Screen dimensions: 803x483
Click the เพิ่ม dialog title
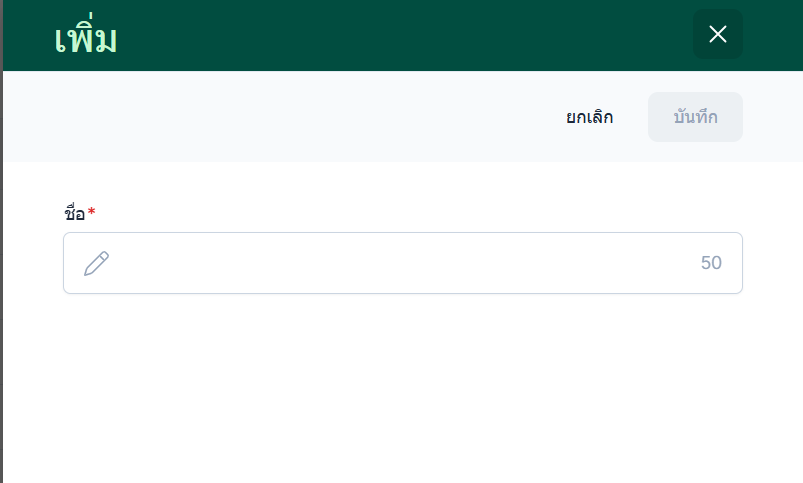[85, 37]
